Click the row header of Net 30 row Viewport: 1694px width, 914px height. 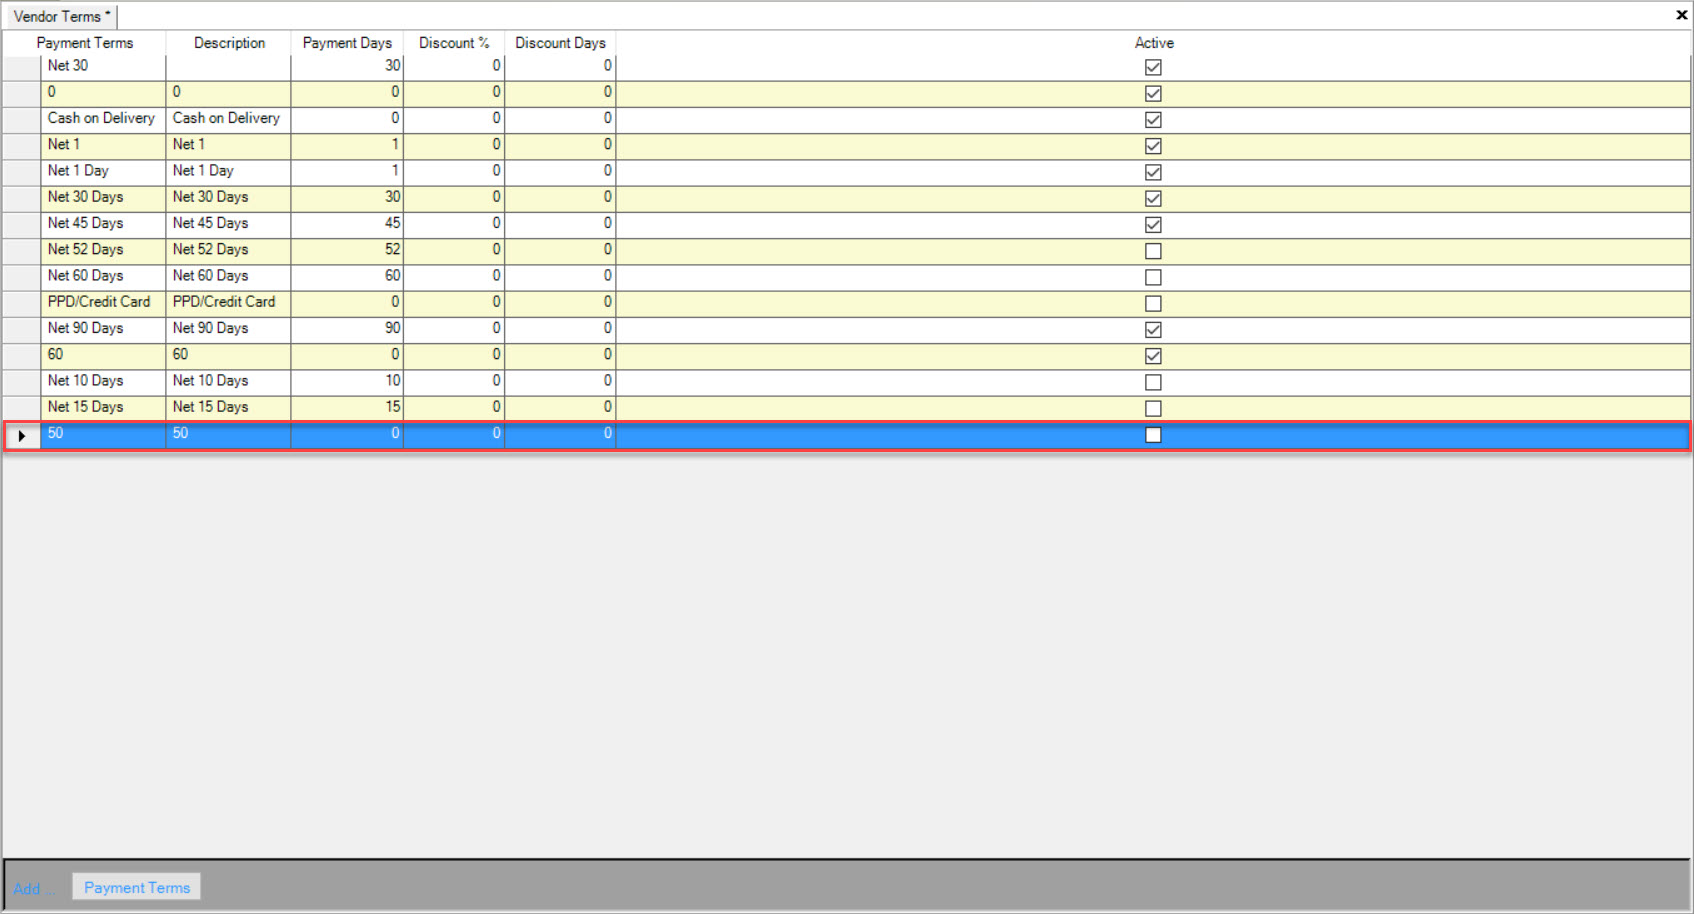[22, 67]
